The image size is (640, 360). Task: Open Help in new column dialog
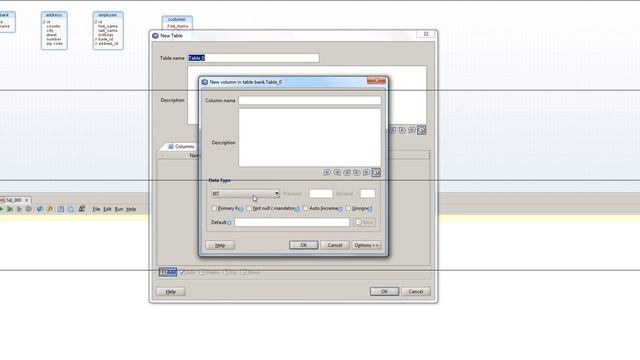pyautogui.click(x=220, y=245)
